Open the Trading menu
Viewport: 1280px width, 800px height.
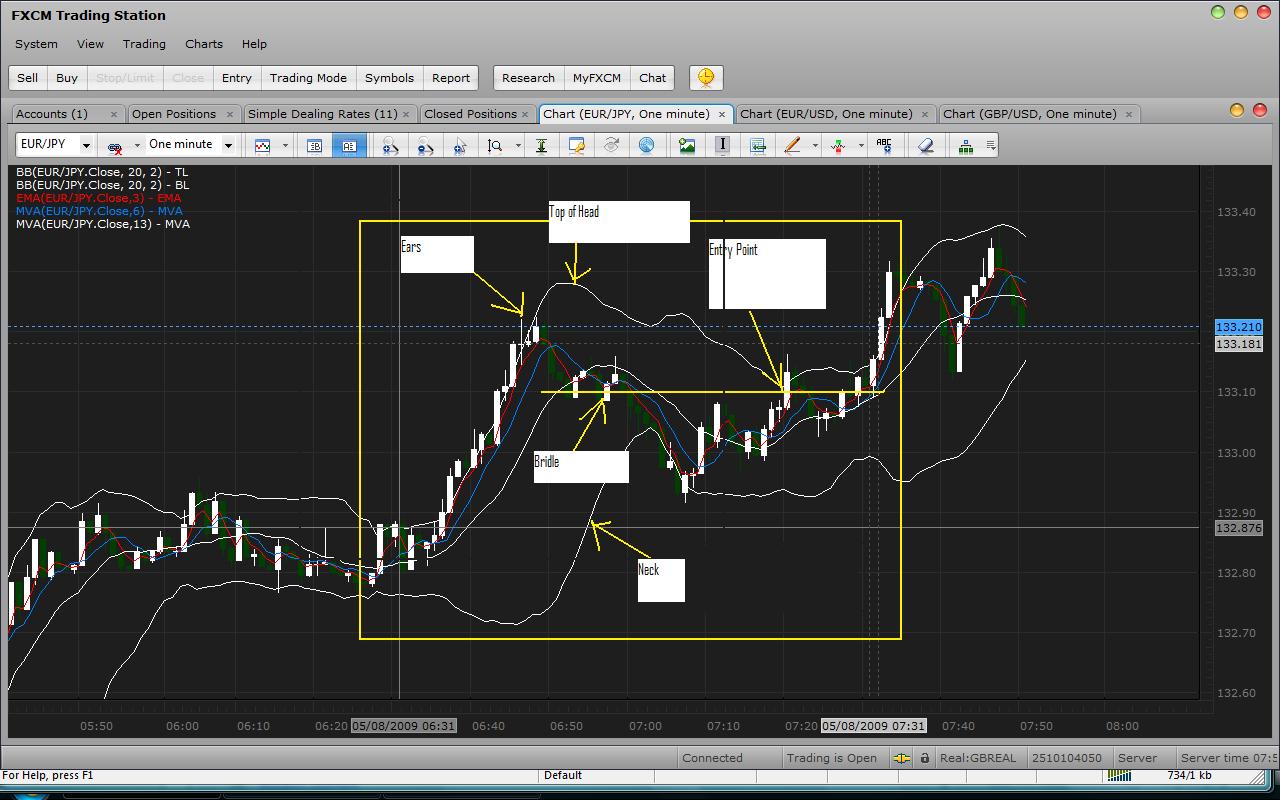point(144,44)
